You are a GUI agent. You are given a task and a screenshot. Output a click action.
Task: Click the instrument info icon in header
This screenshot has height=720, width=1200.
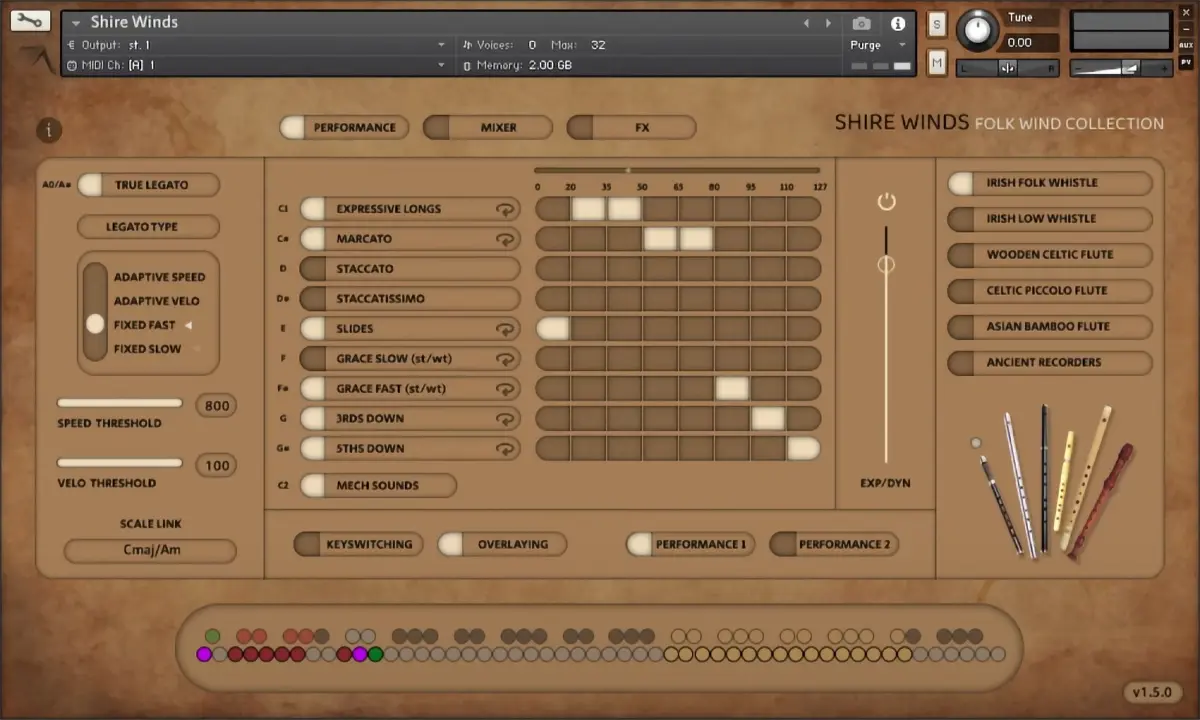coord(897,23)
